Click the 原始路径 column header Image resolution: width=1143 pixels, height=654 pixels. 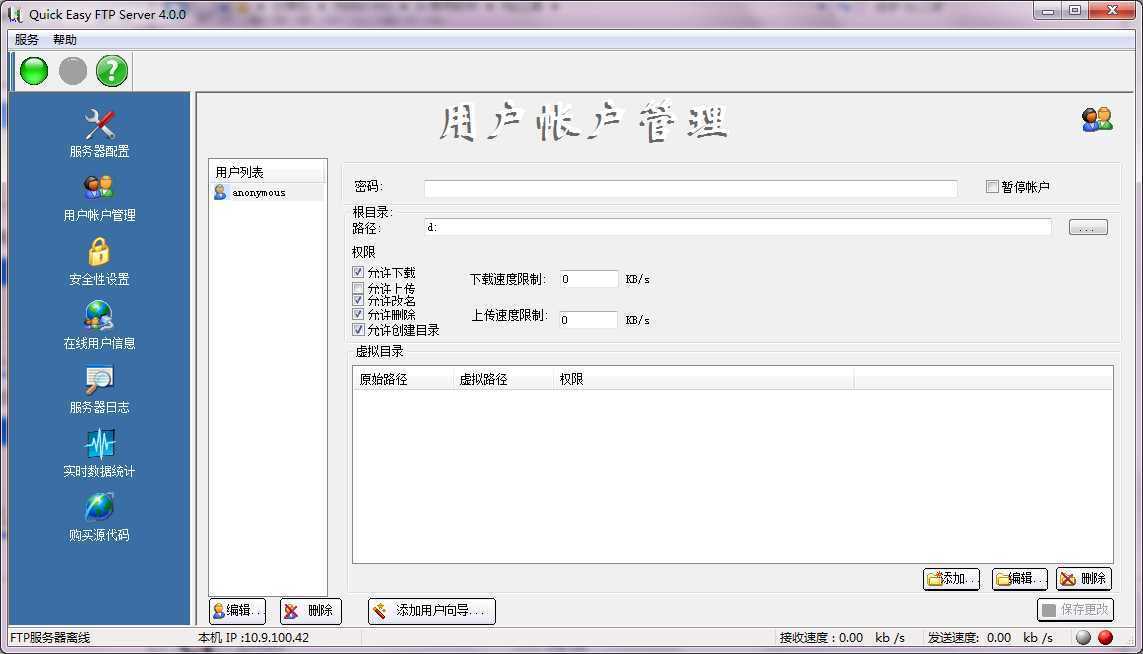403,379
